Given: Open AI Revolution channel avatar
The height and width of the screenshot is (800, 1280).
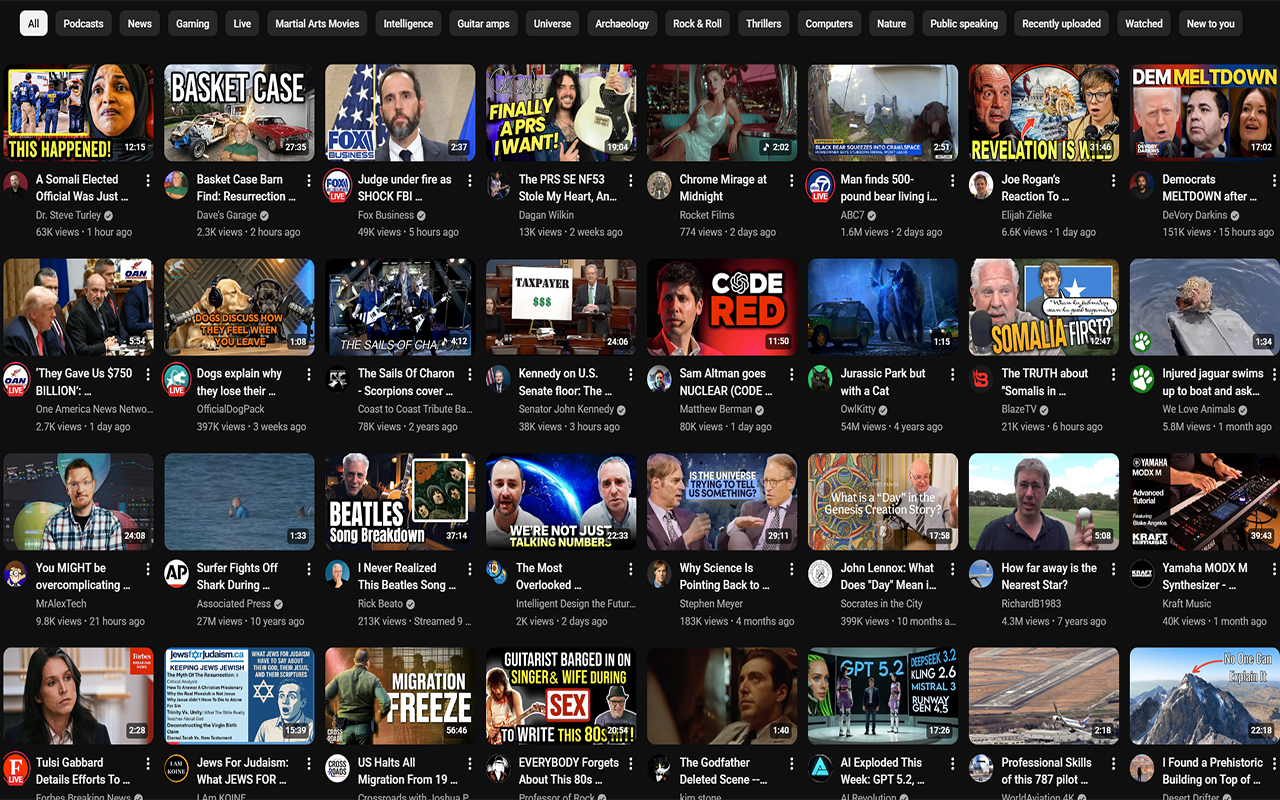Looking at the screenshot, I should tap(820, 768).
